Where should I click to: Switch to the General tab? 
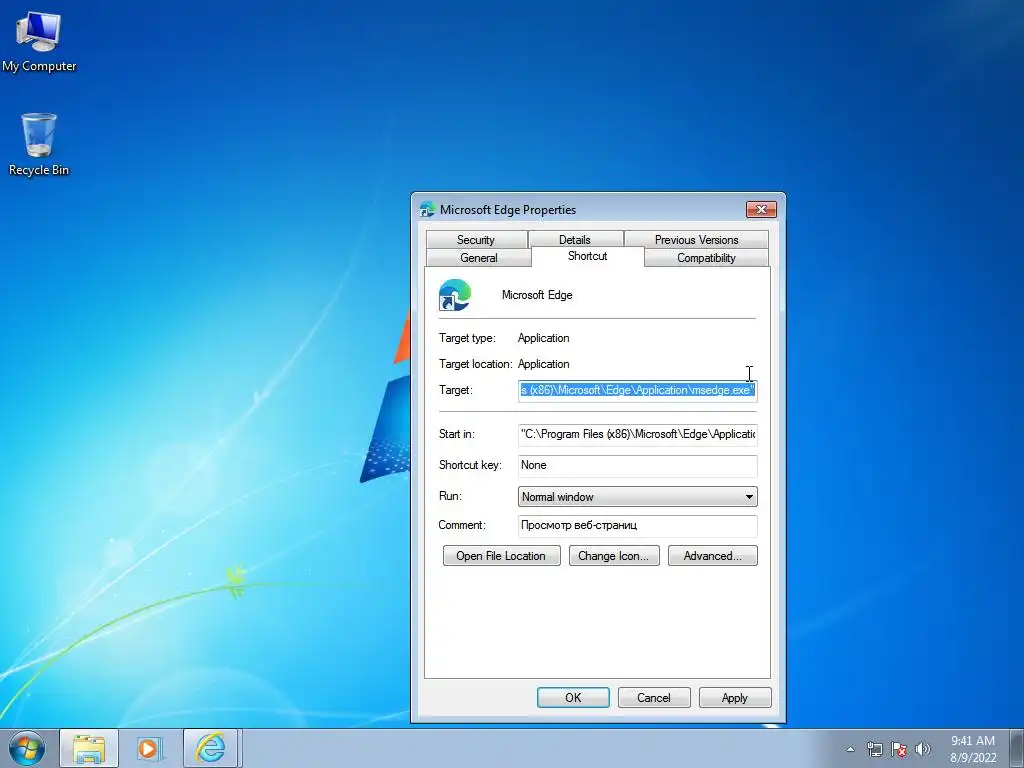tap(479, 258)
